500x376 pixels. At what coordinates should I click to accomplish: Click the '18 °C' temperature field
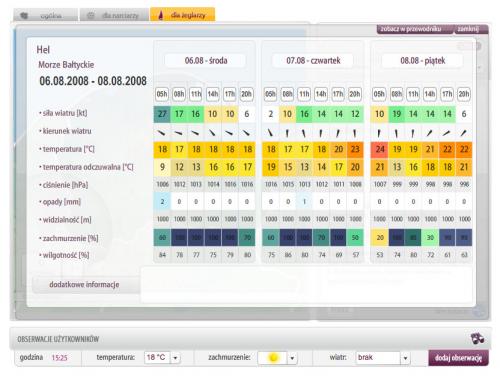(x=157, y=358)
